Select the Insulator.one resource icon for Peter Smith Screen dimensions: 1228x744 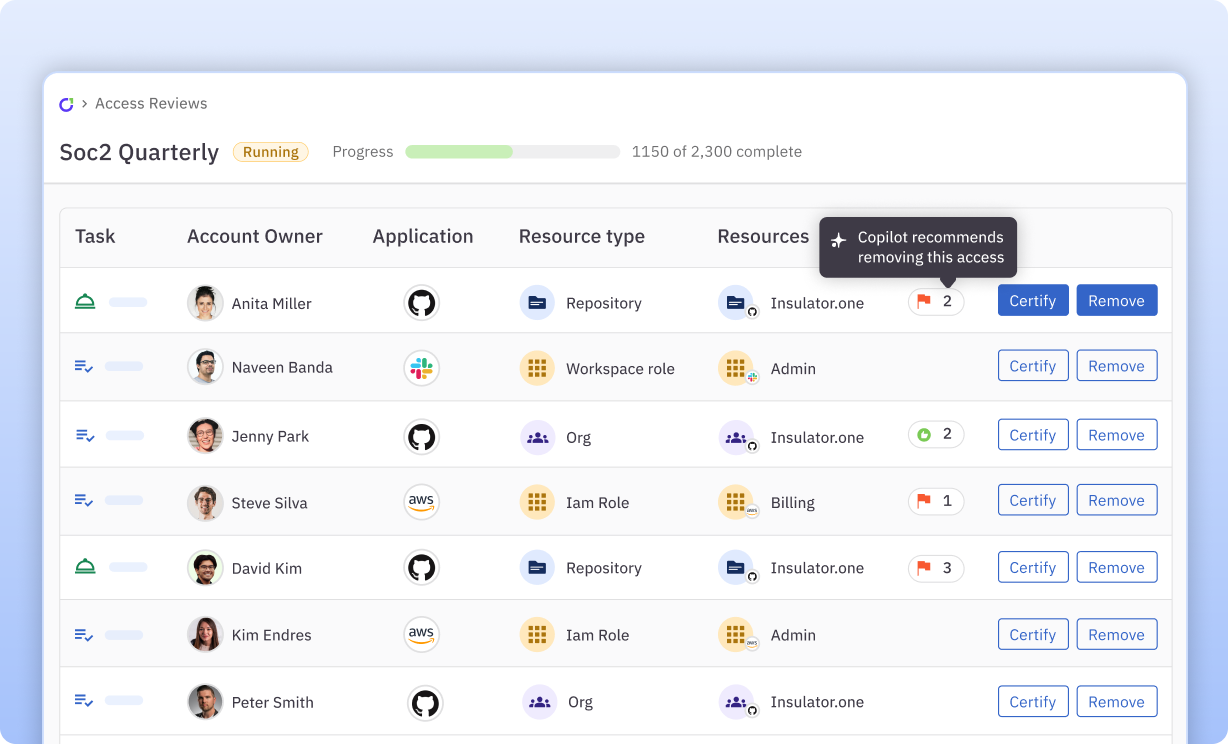[738, 702]
